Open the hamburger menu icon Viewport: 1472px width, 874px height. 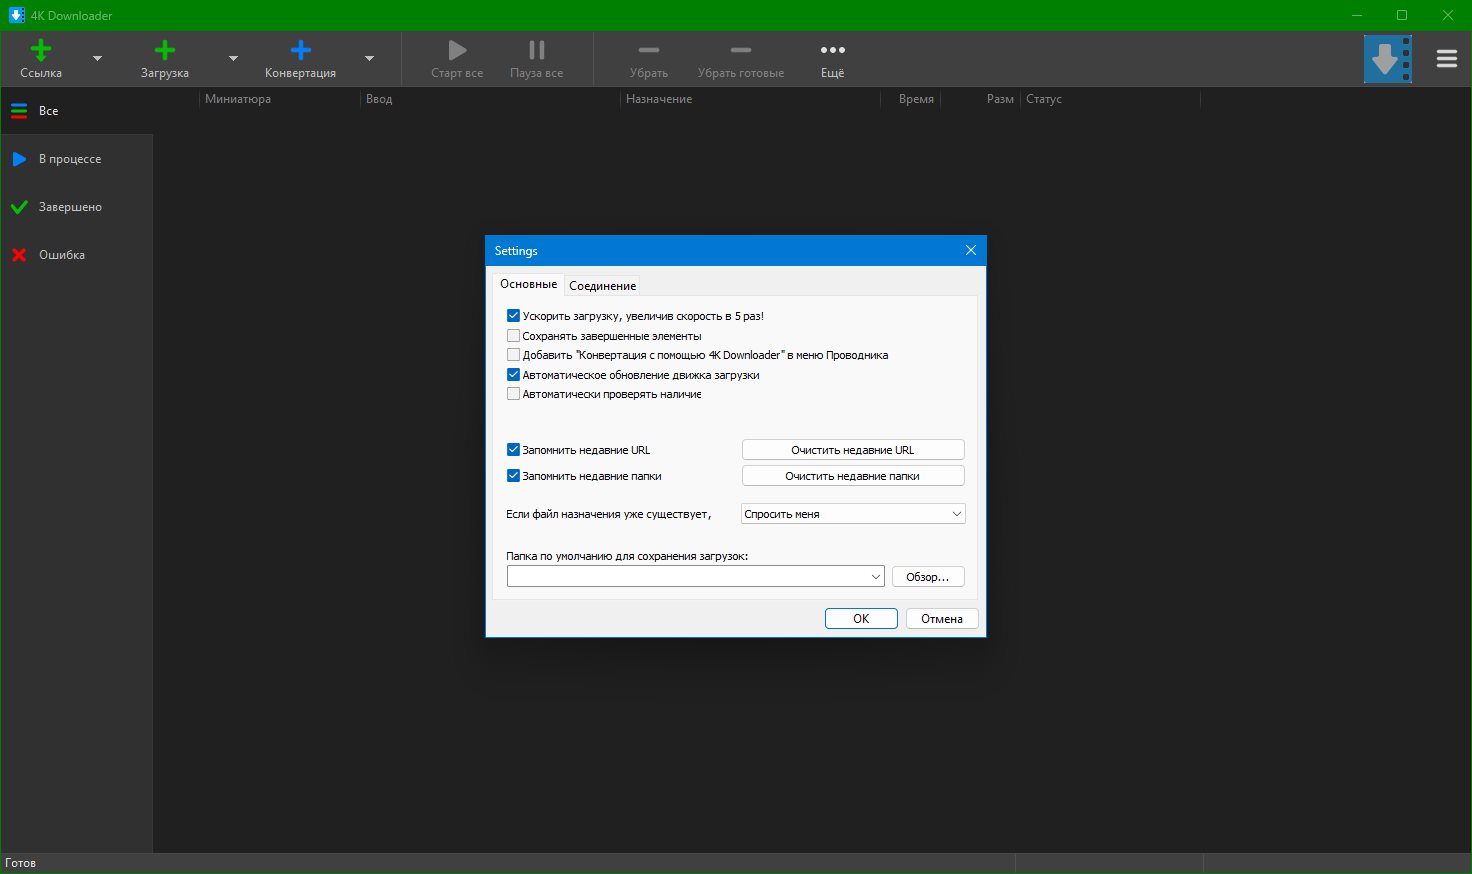pyautogui.click(x=1446, y=59)
